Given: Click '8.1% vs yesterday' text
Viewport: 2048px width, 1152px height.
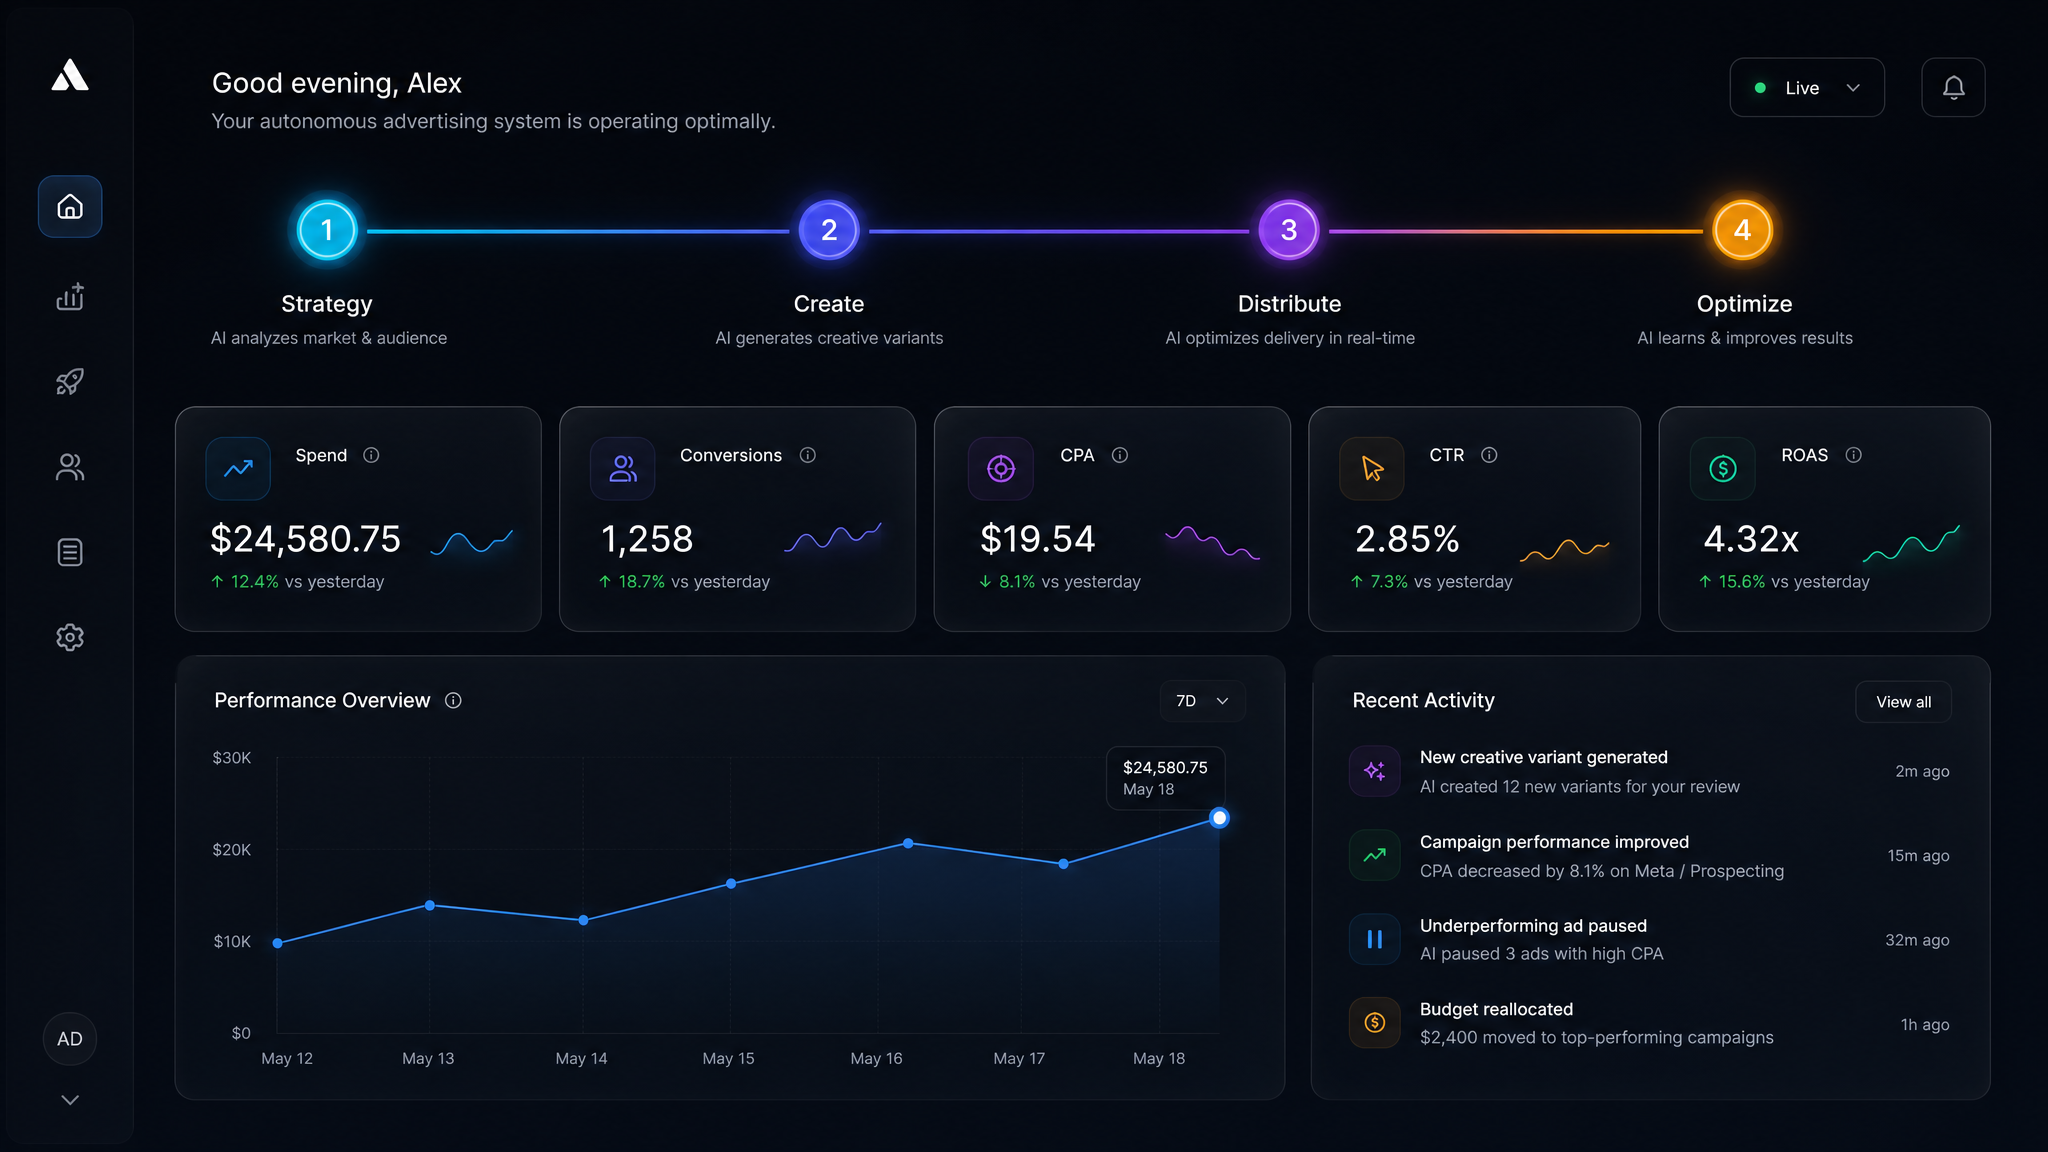Looking at the screenshot, I should 1060,582.
